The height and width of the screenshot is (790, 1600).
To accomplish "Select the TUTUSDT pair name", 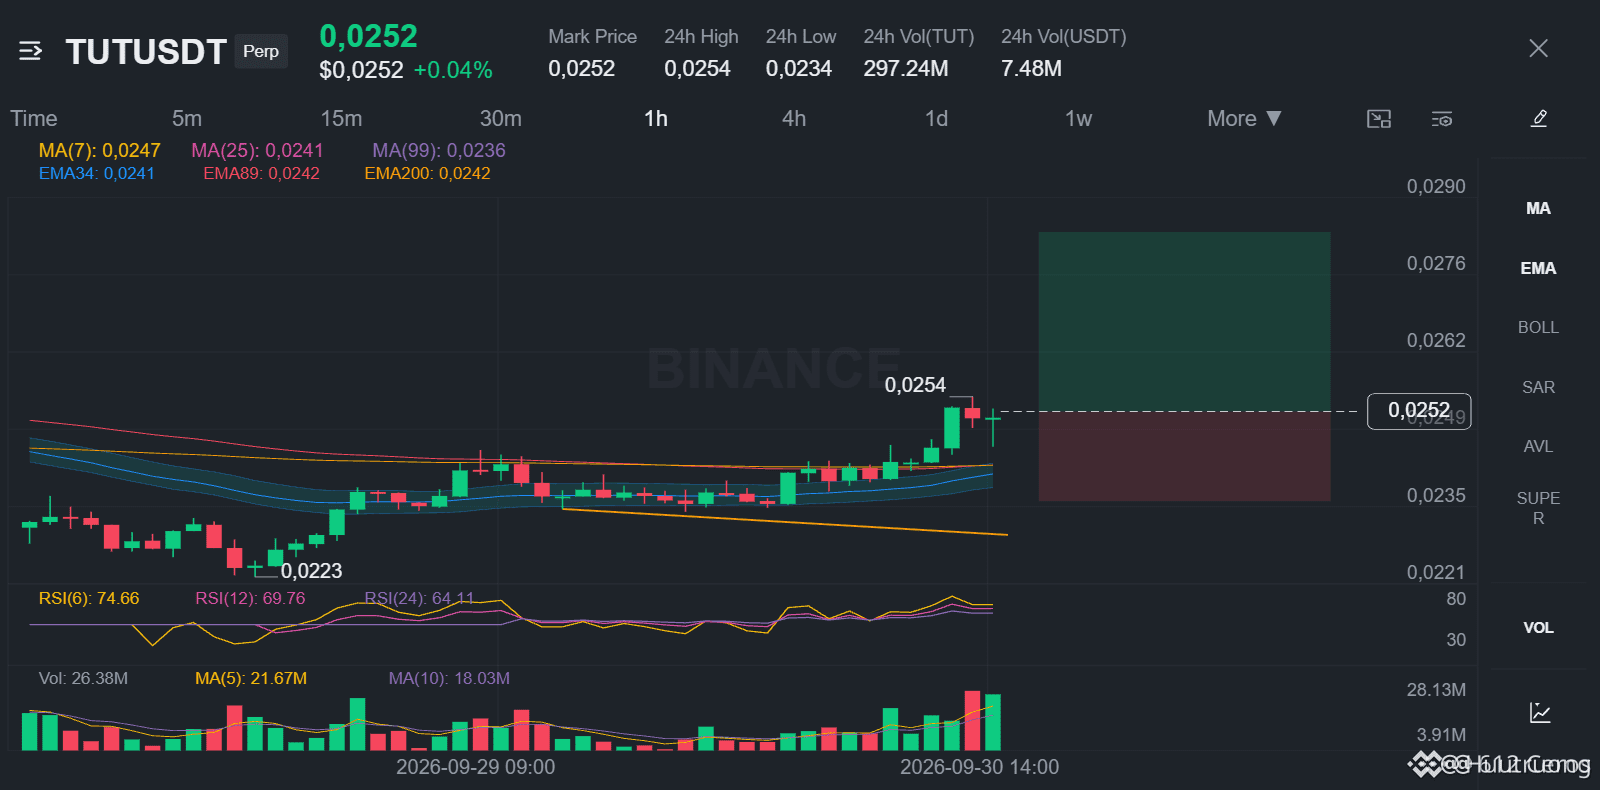I will click(146, 51).
